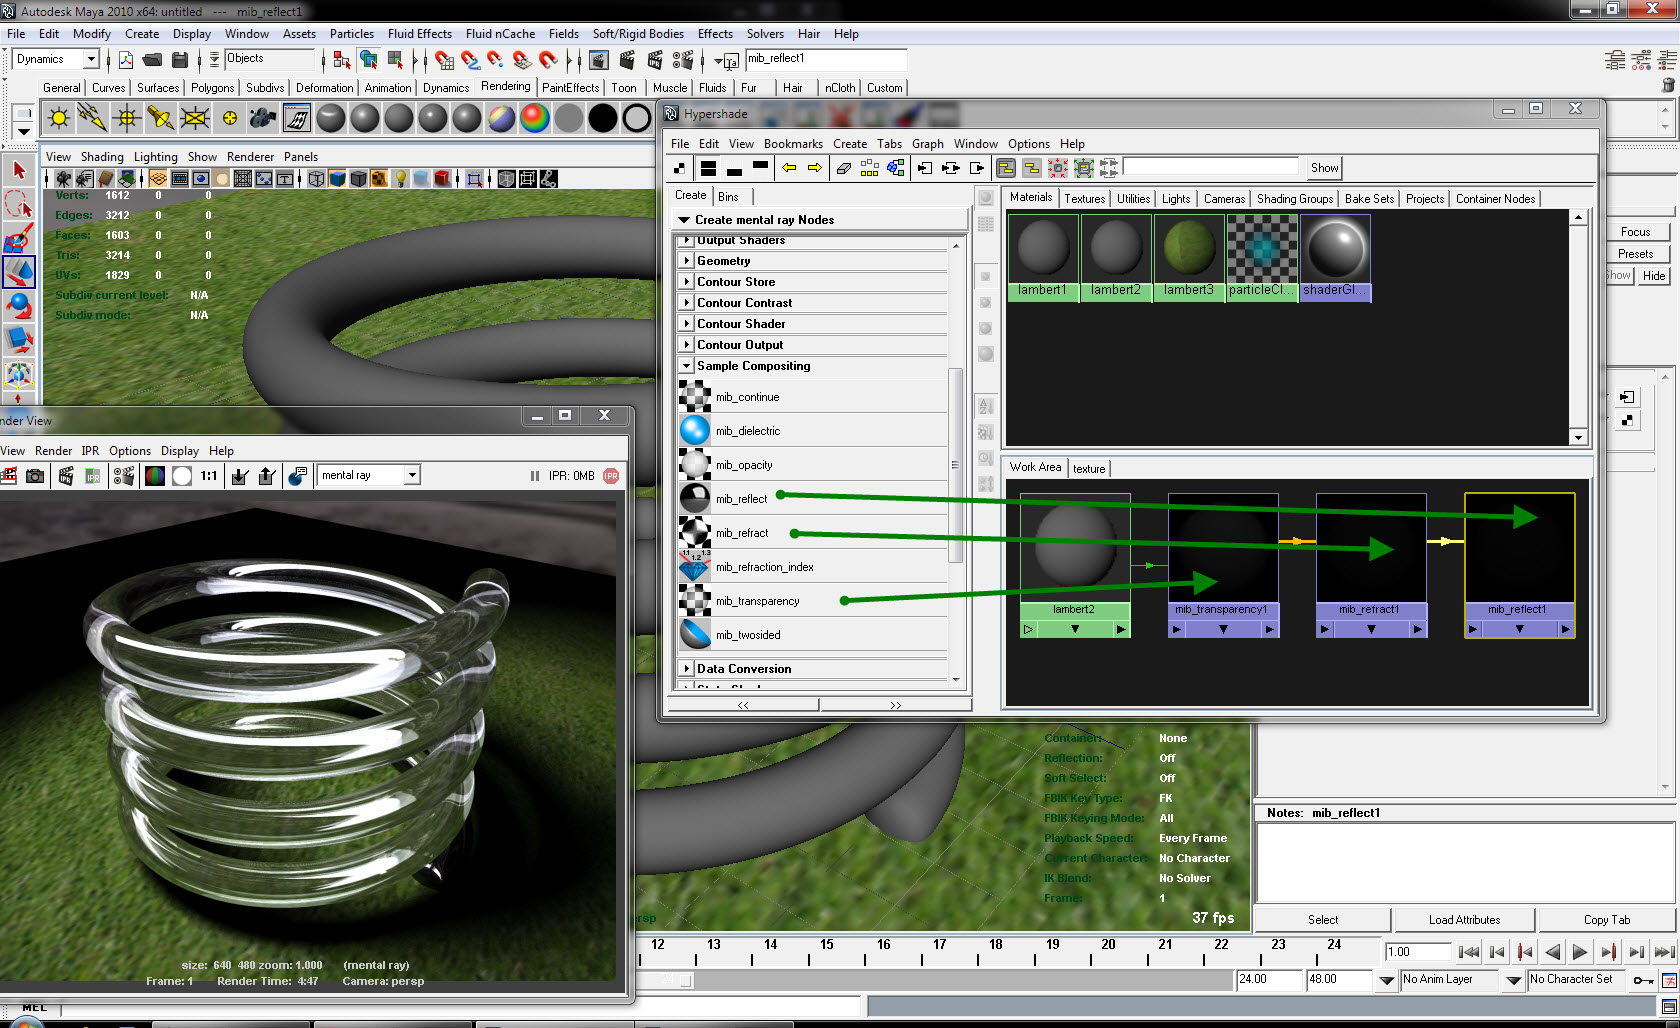Choose the Select tool arrow in toolbox
This screenshot has width=1680, height=1028.
pyautogui.click(x=19, y=171)
